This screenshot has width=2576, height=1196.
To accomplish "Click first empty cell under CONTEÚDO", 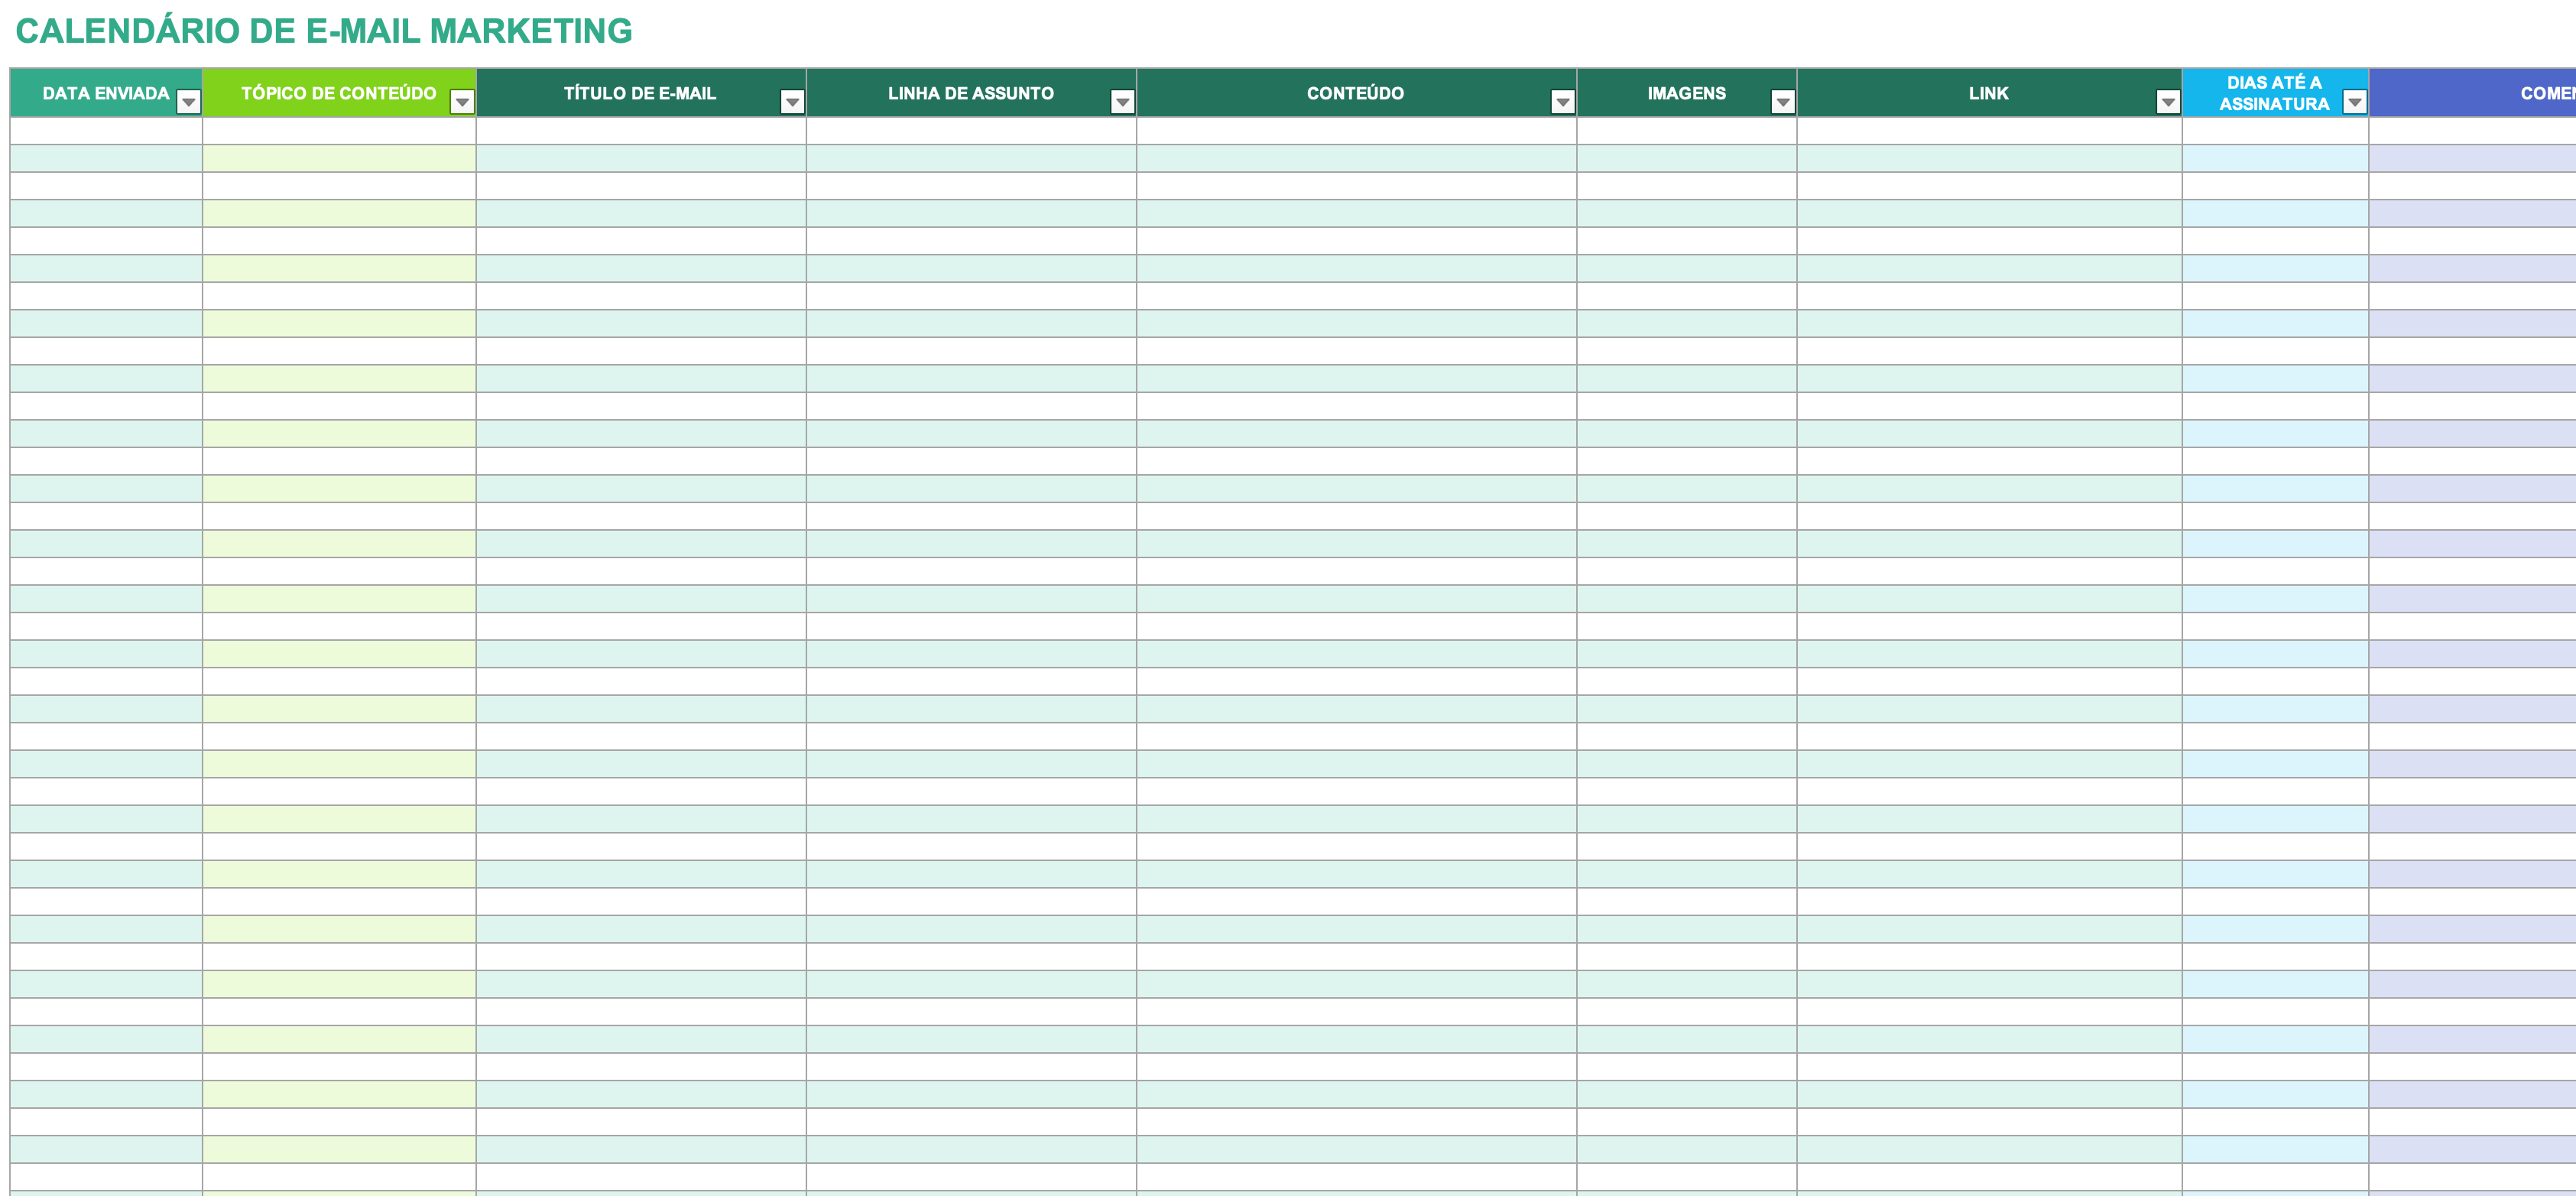I will point(1356,131).
